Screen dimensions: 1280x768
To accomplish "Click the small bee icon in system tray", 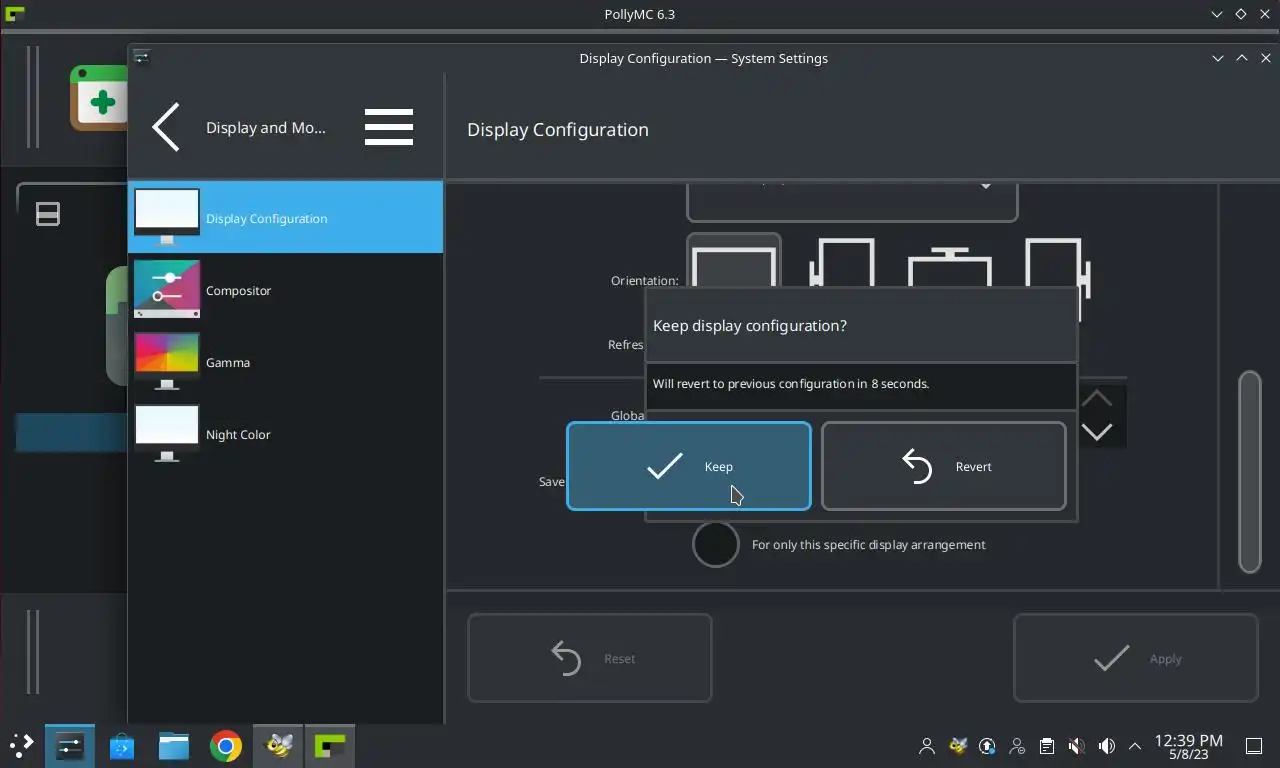I will (x=958, y=746).
